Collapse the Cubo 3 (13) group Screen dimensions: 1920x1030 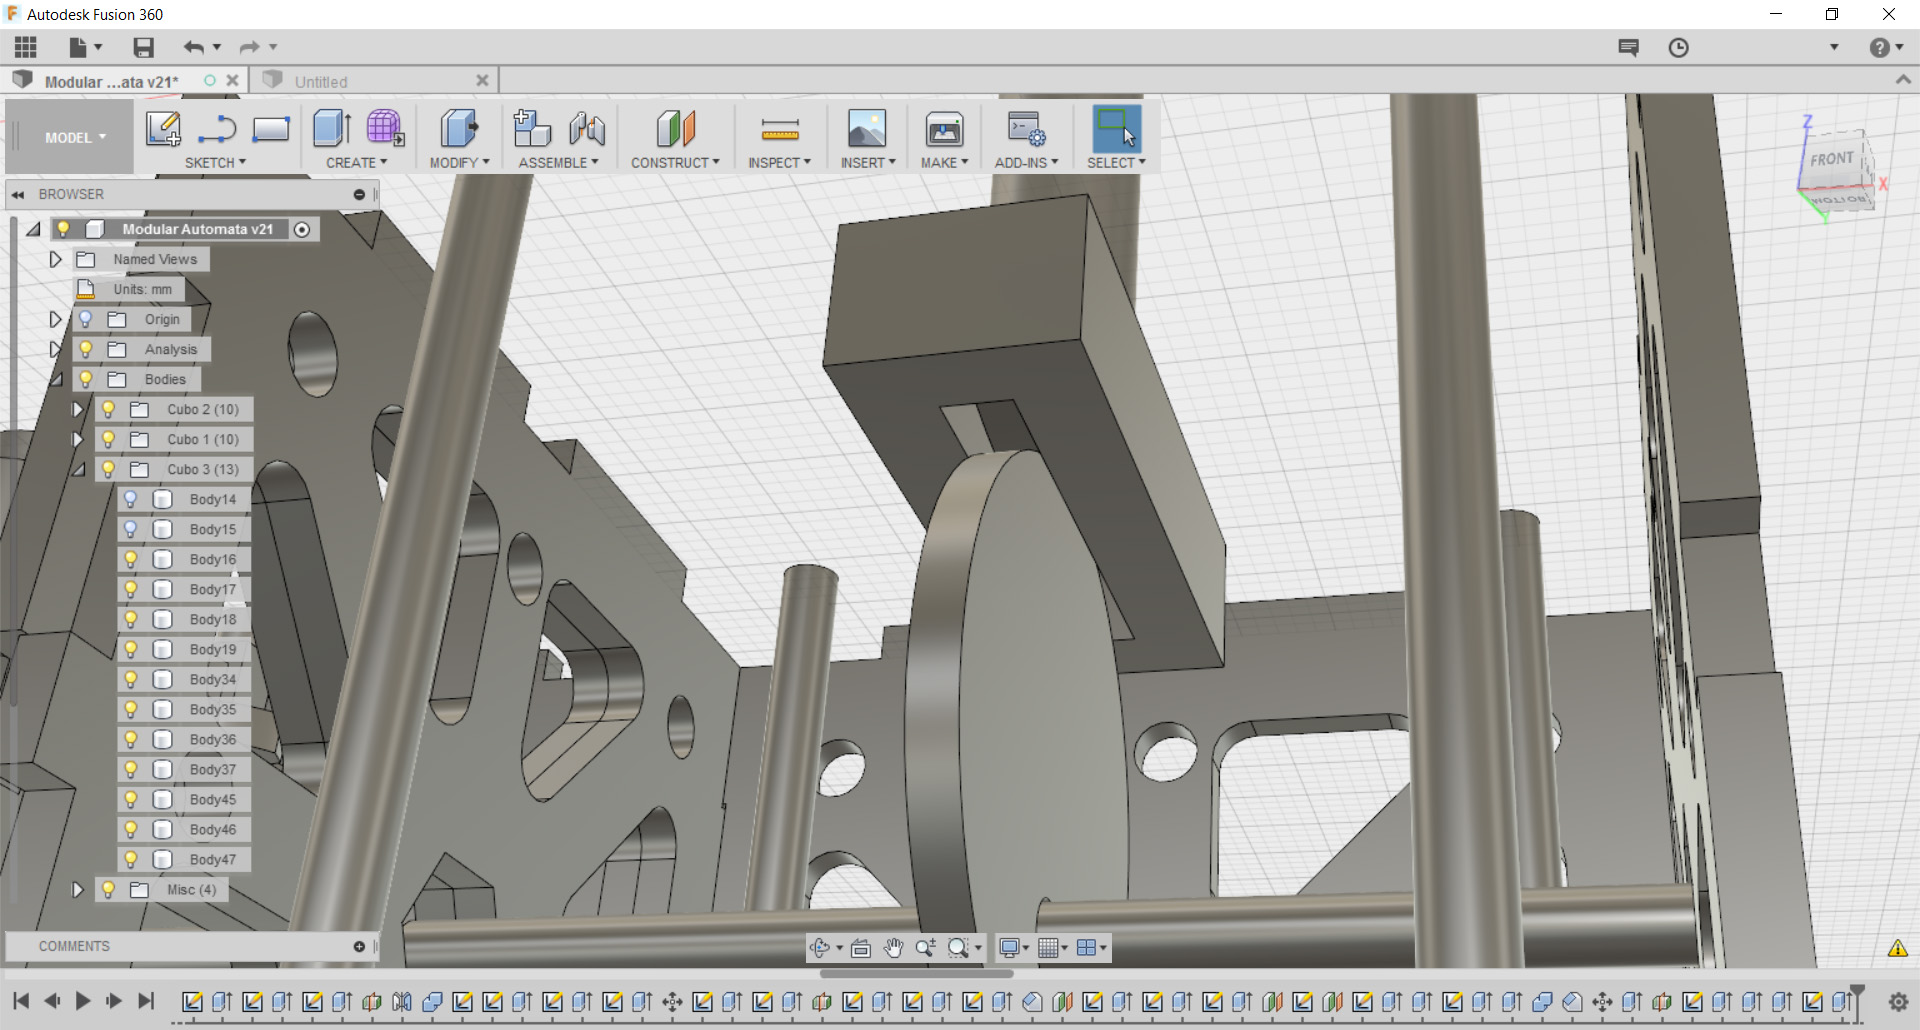[x=77, y=469]
